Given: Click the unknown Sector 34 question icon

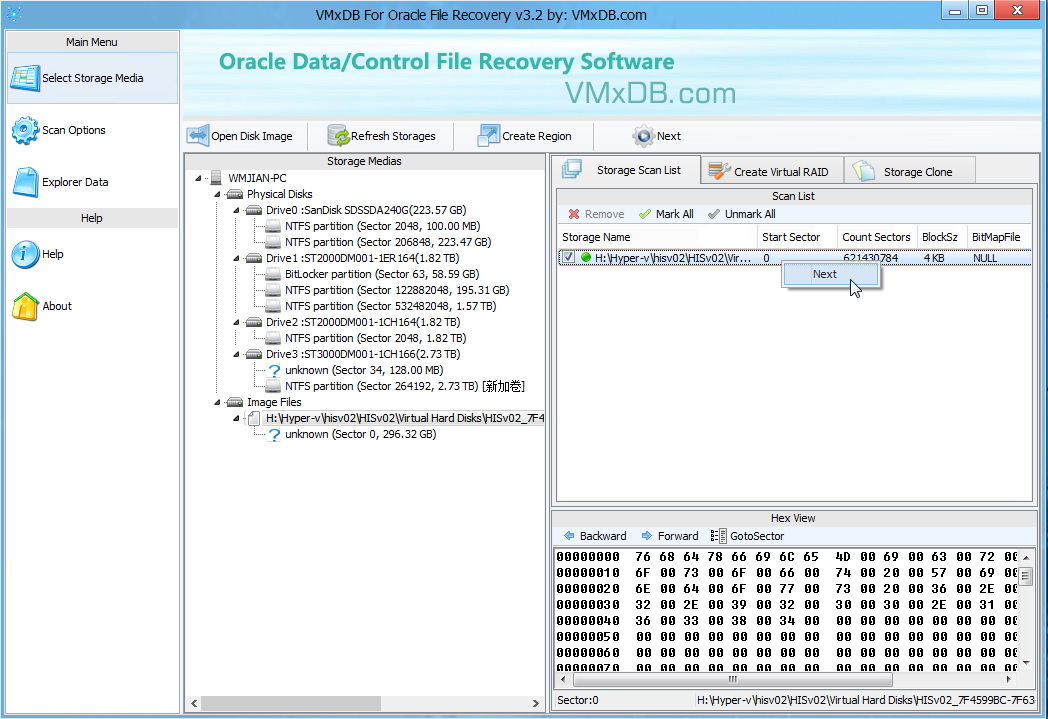Looking at the screenshot, I should click(273, 370).
